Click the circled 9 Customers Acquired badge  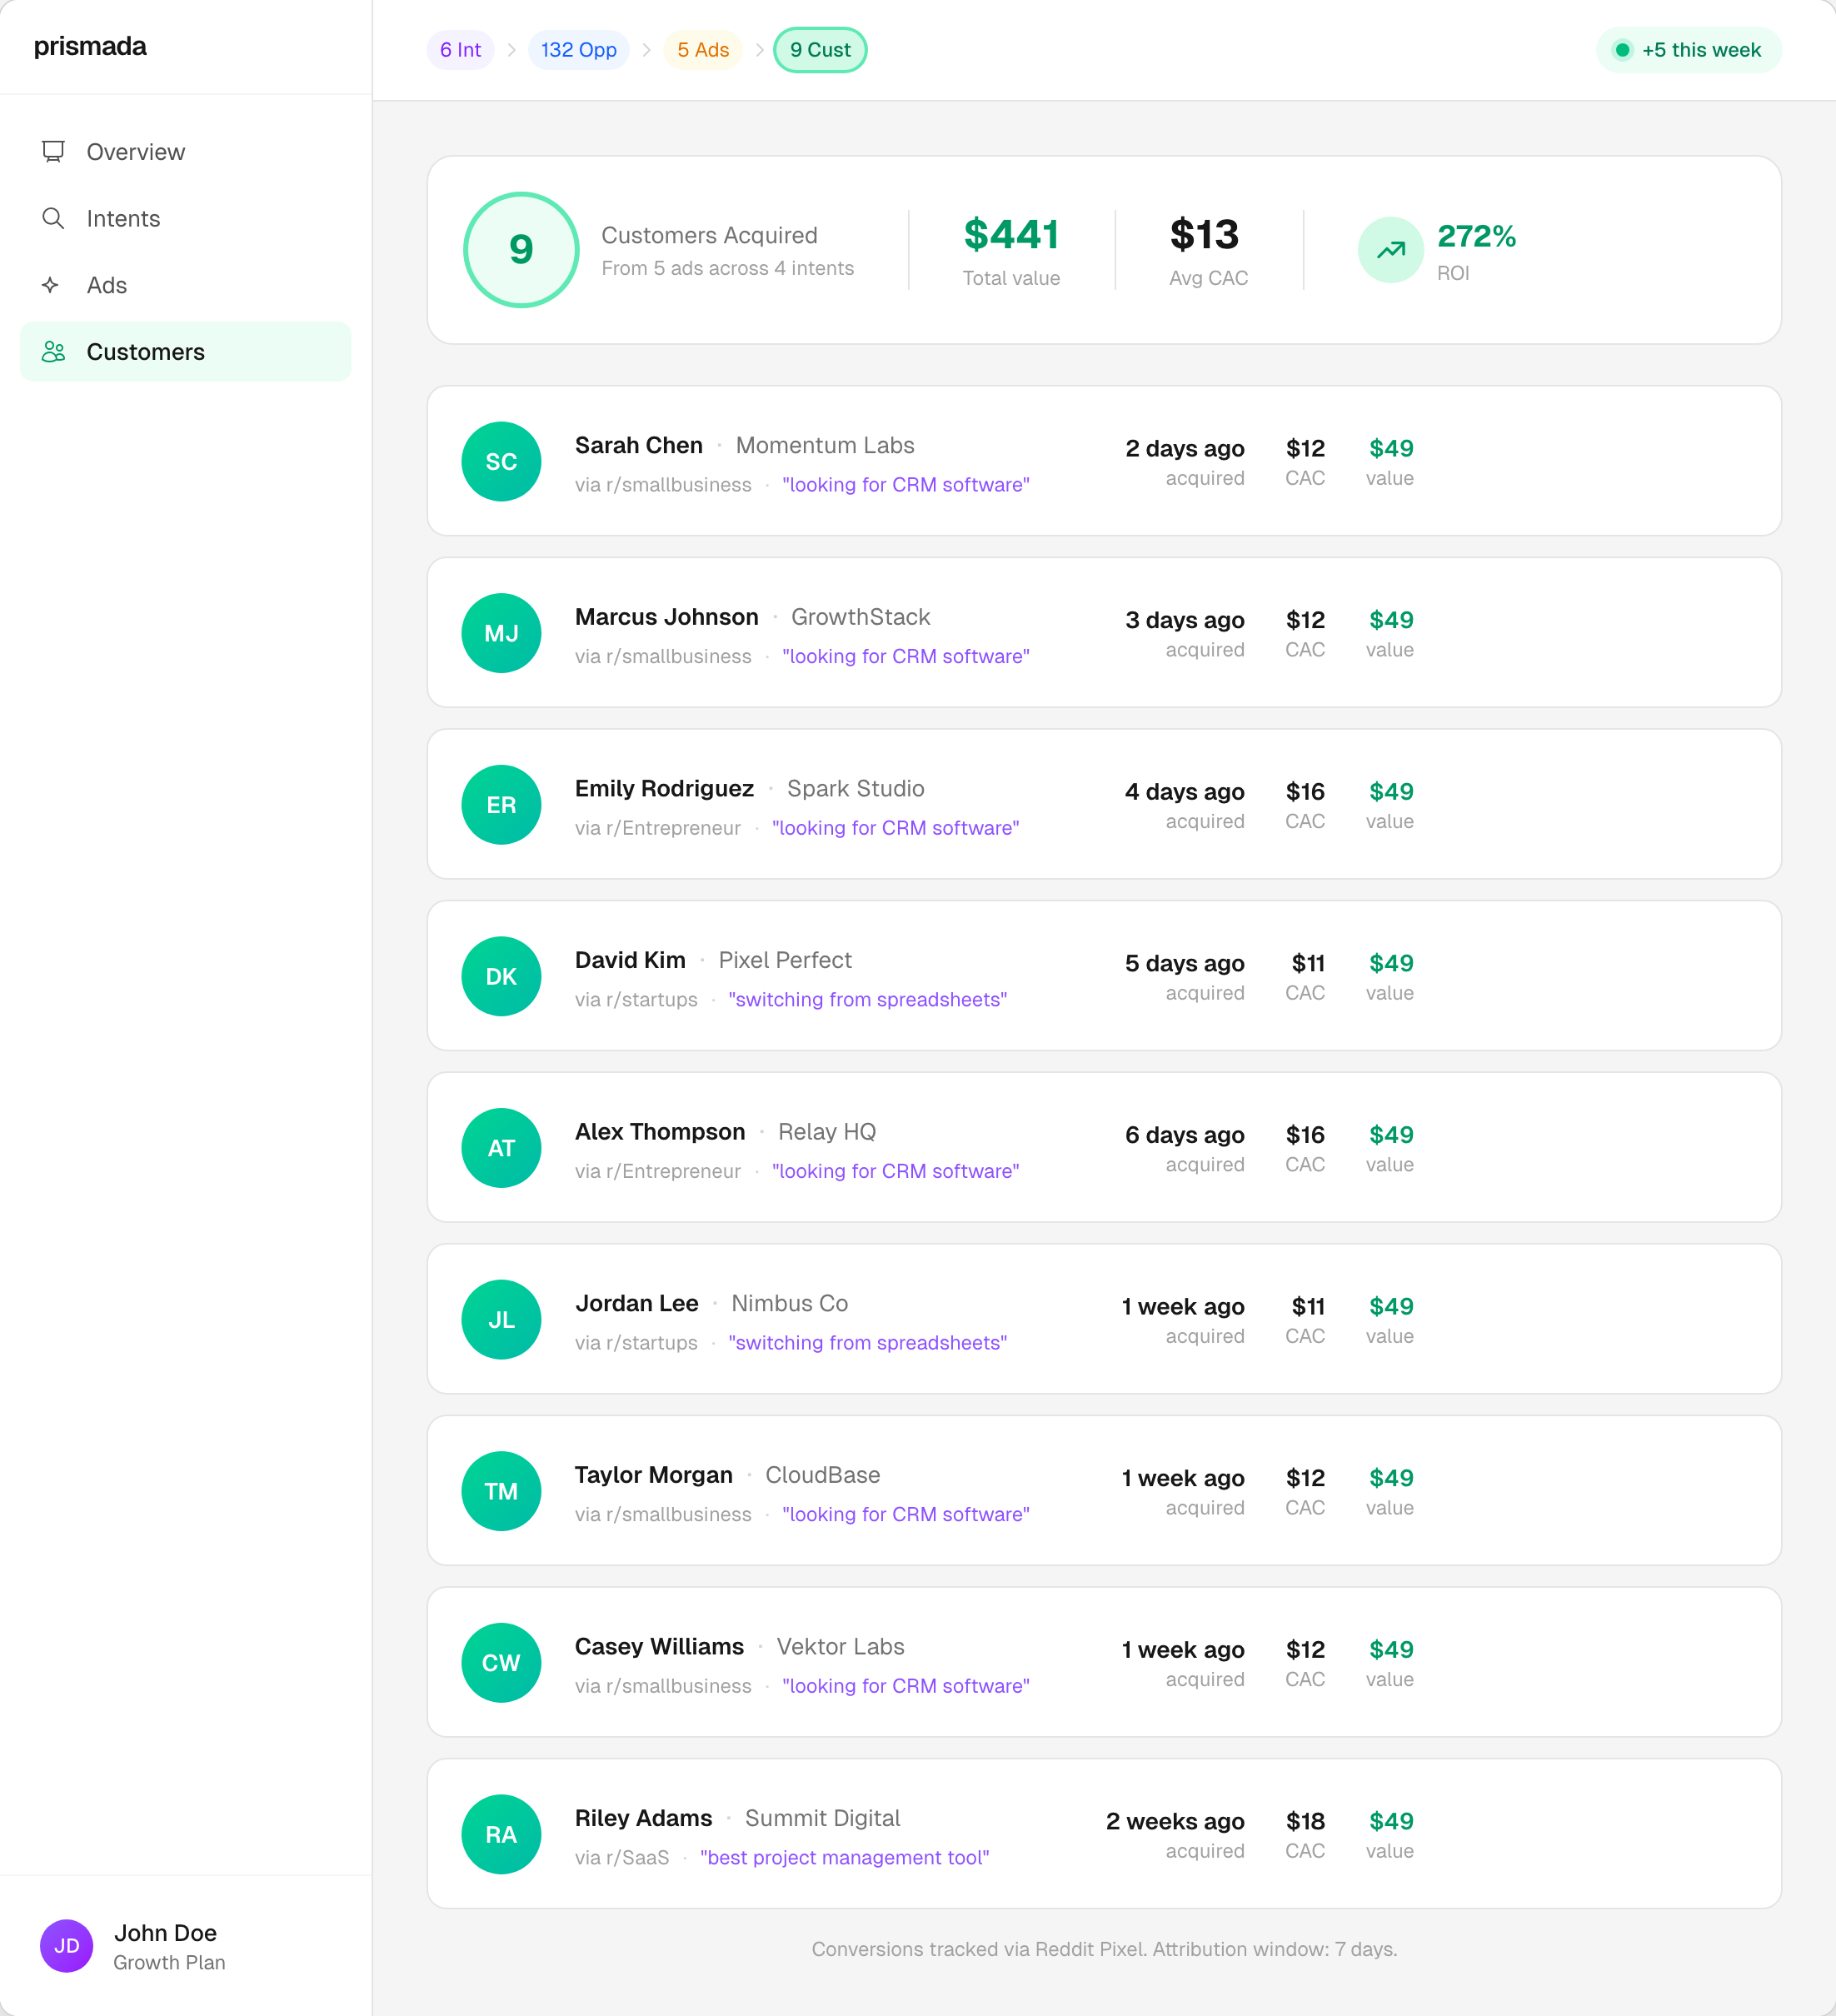pyautogui.click(x=520, y=249)
